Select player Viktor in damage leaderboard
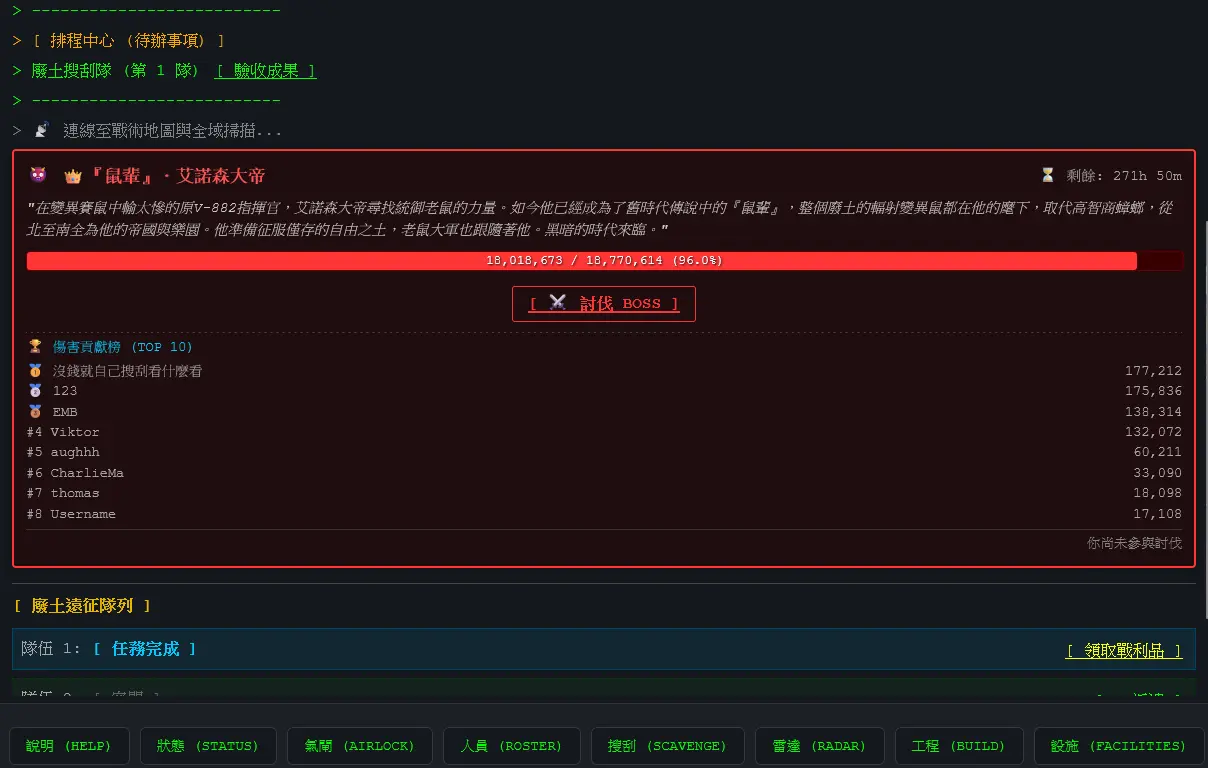 [75, 432]
